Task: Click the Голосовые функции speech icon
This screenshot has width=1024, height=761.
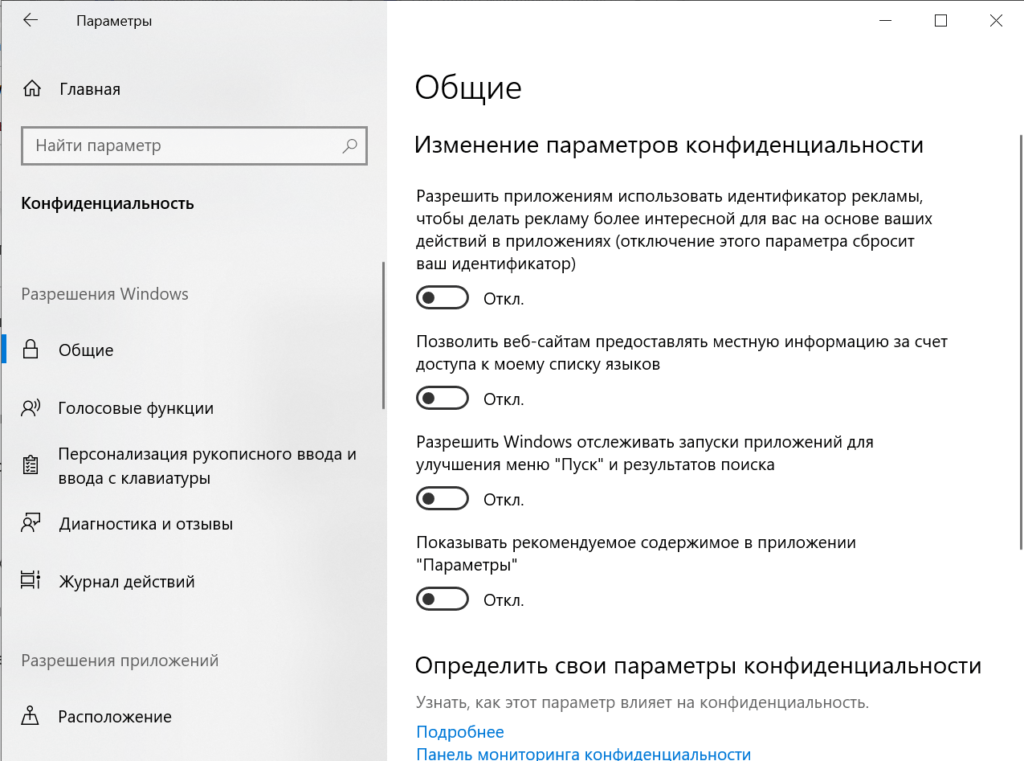Action: click(x=31, y=408)
